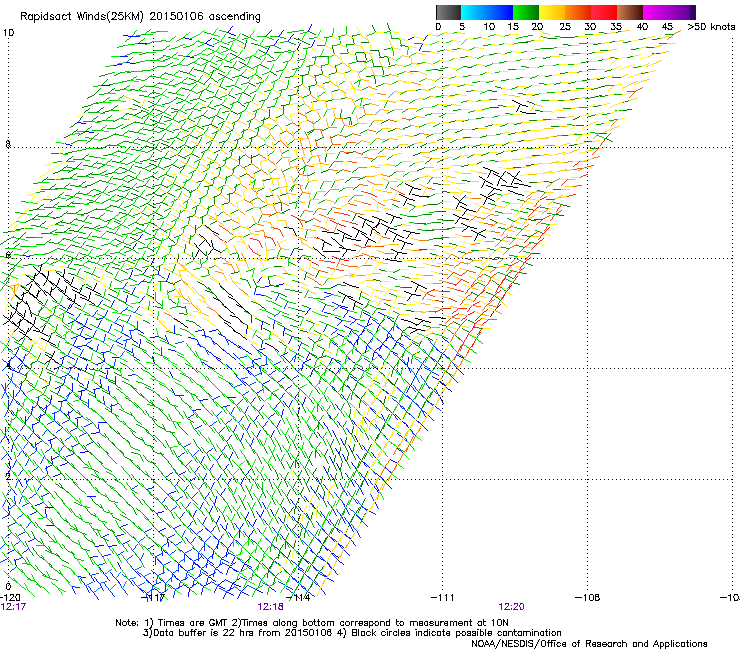
Task: Click the "Data buffer is 22 hrs" footnote line
Action: click(x=352, y=633)
